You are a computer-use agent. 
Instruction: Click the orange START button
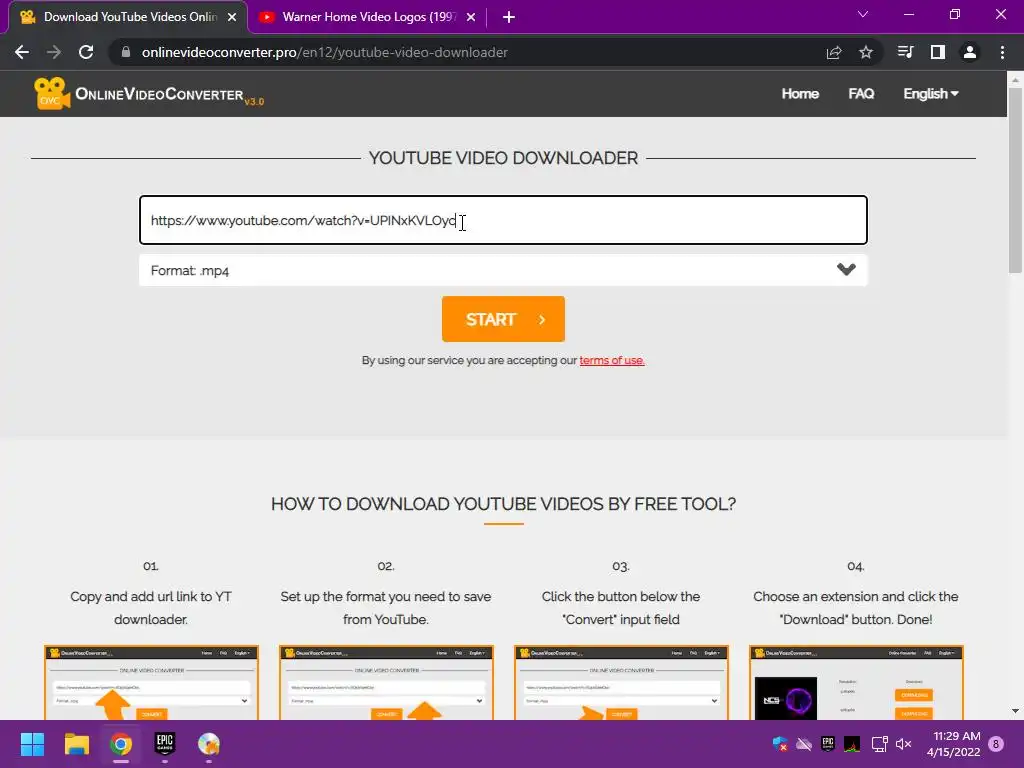(503, 319)
